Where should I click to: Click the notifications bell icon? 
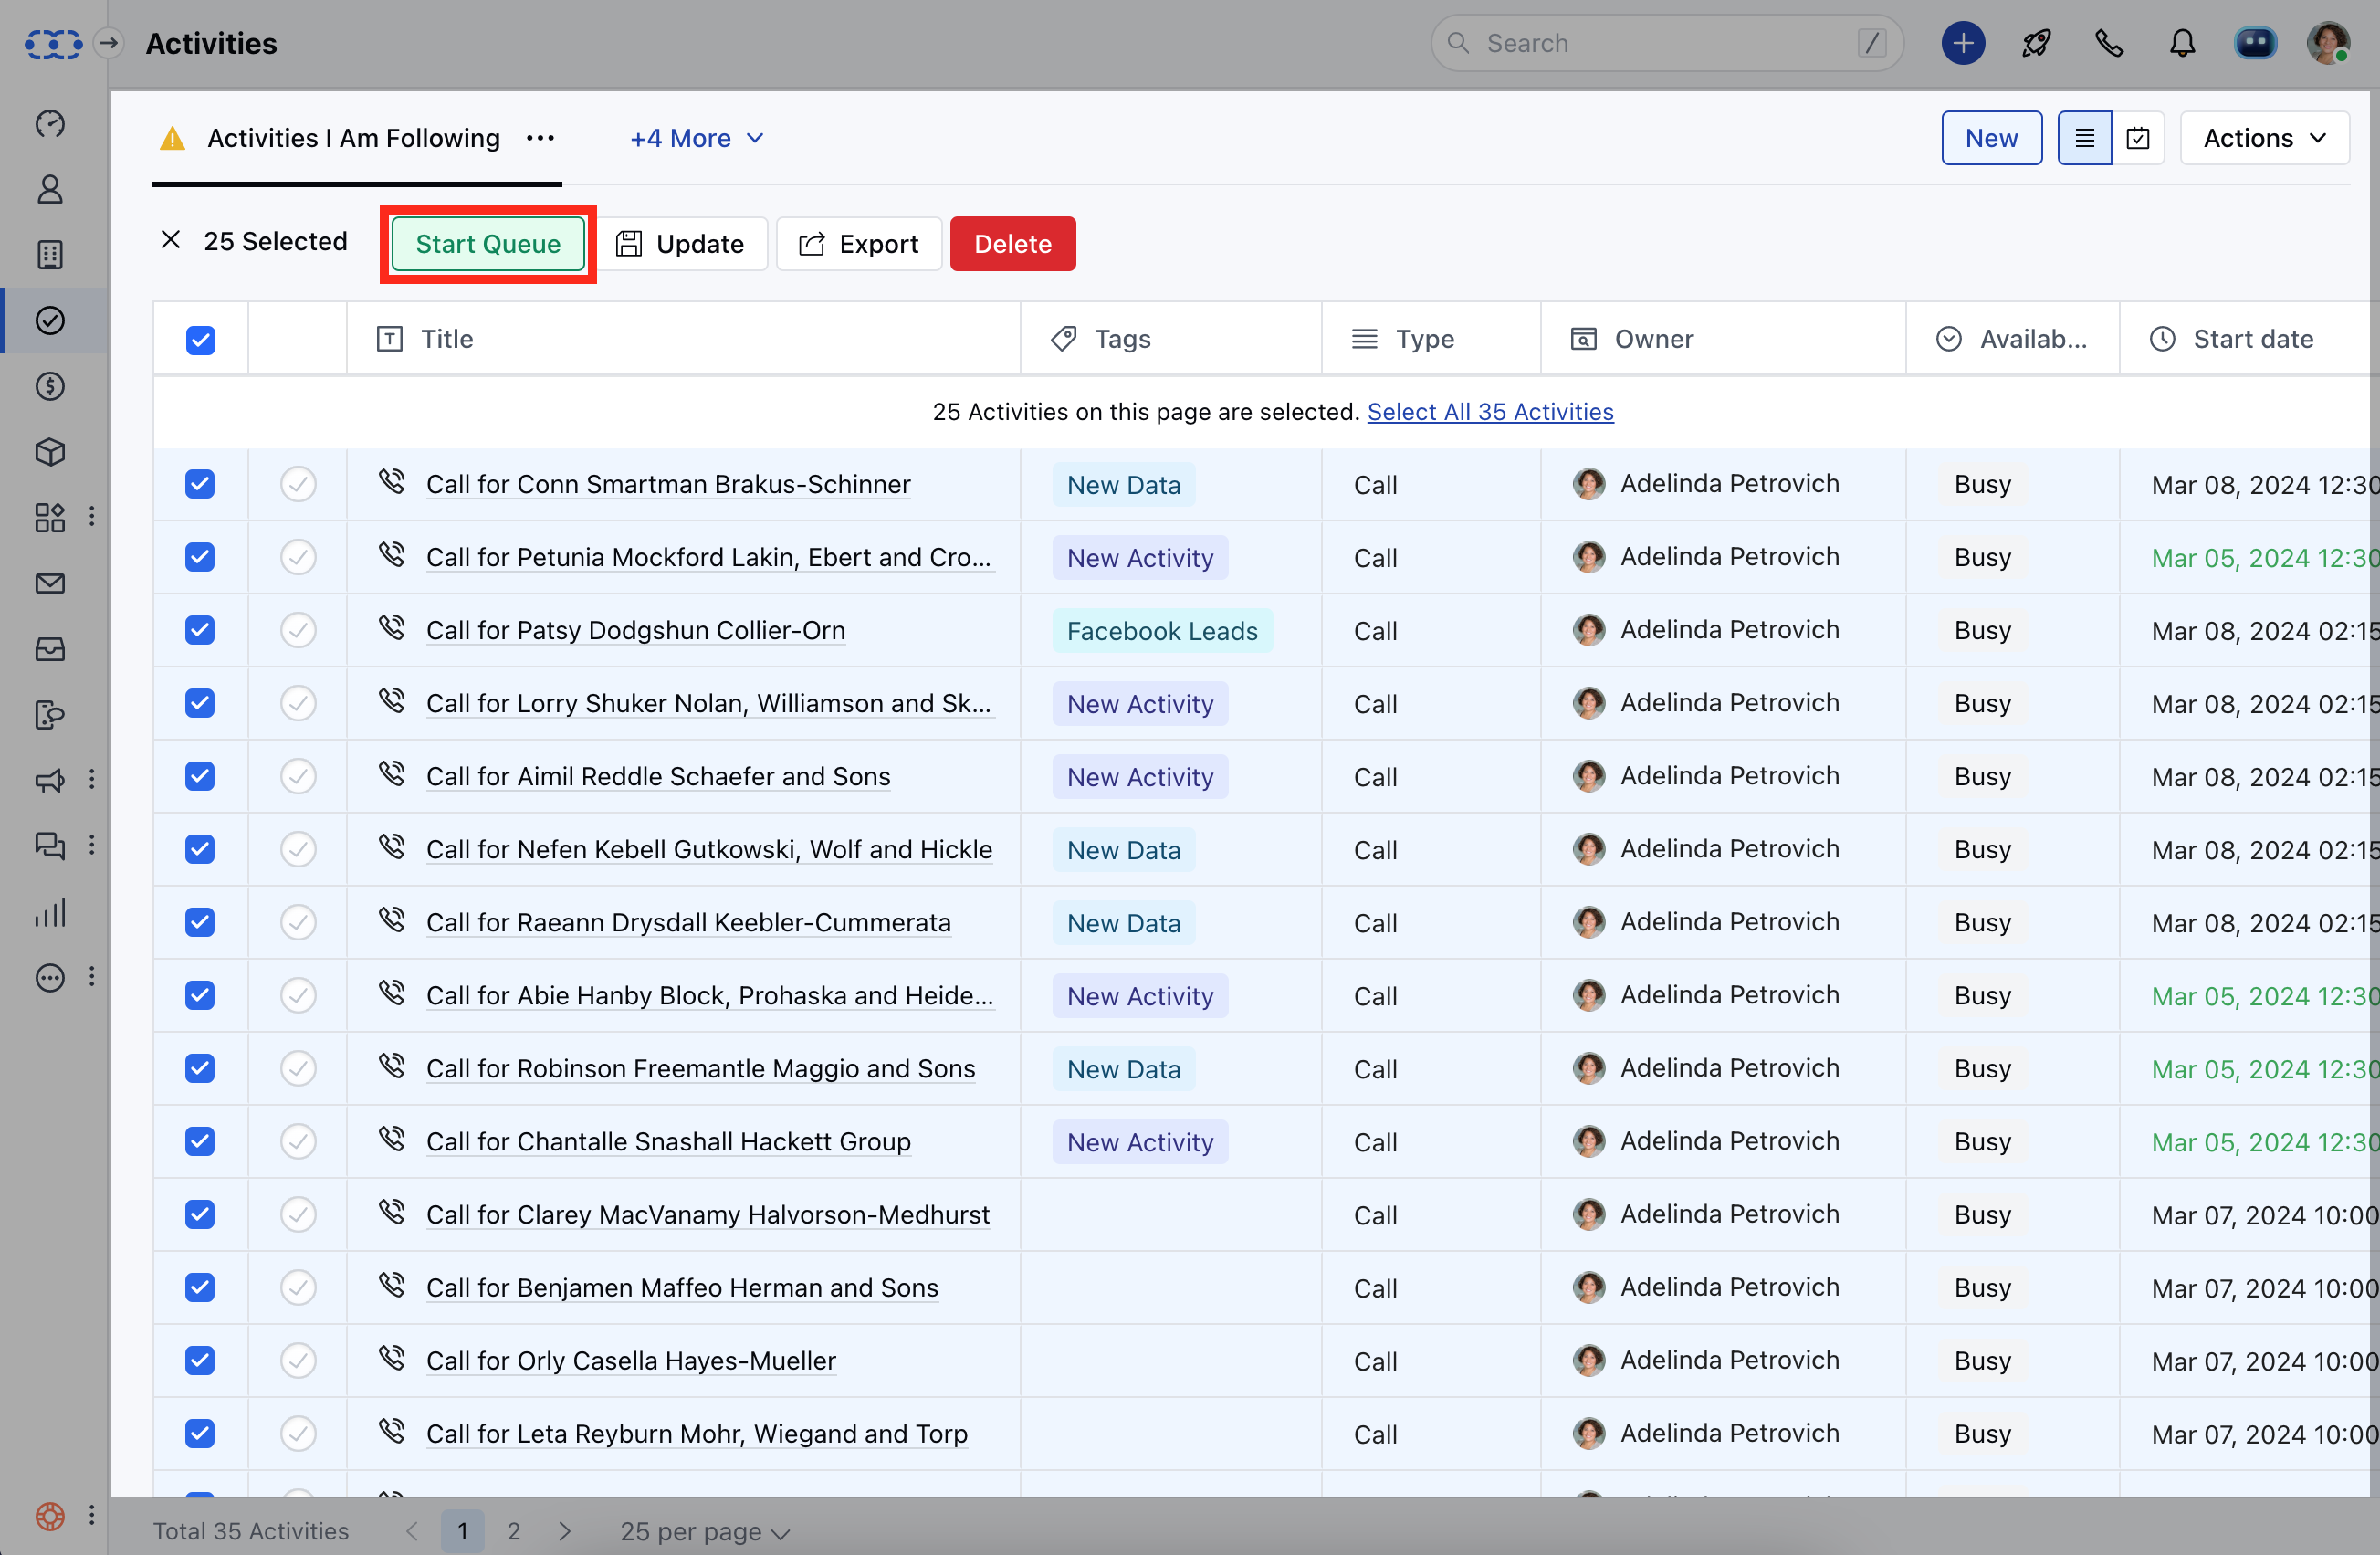pos(2182,43)
